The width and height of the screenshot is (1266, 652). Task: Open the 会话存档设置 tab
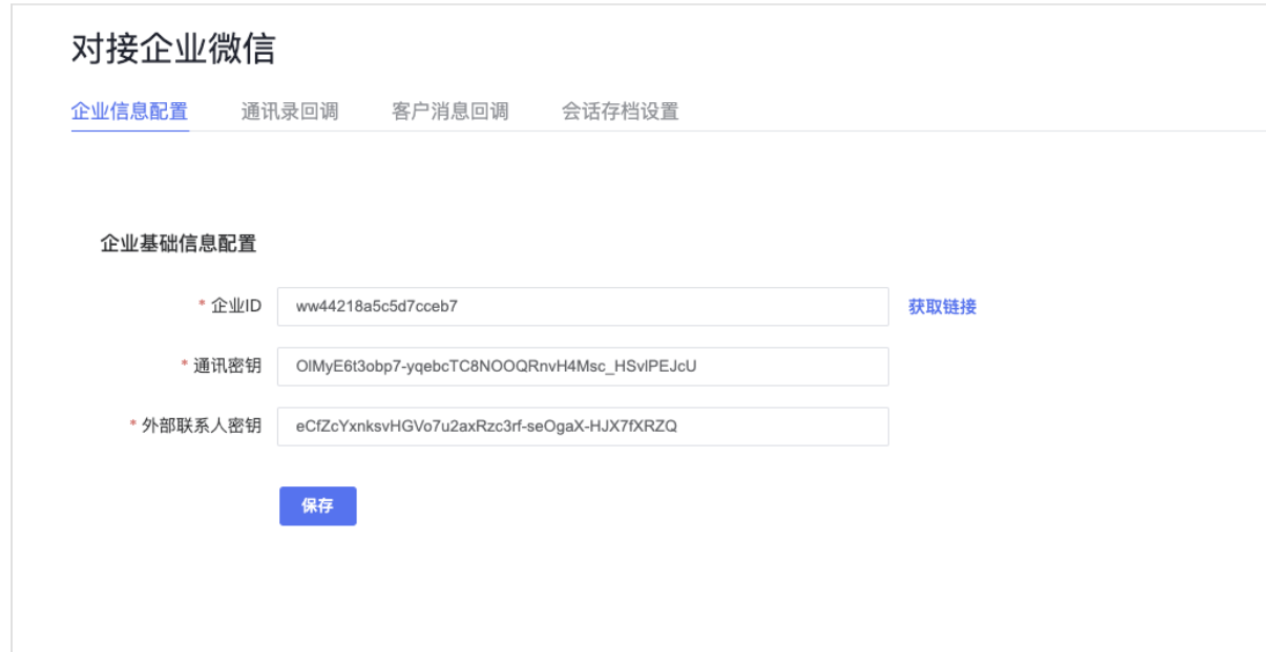click(x=620, y=111)
